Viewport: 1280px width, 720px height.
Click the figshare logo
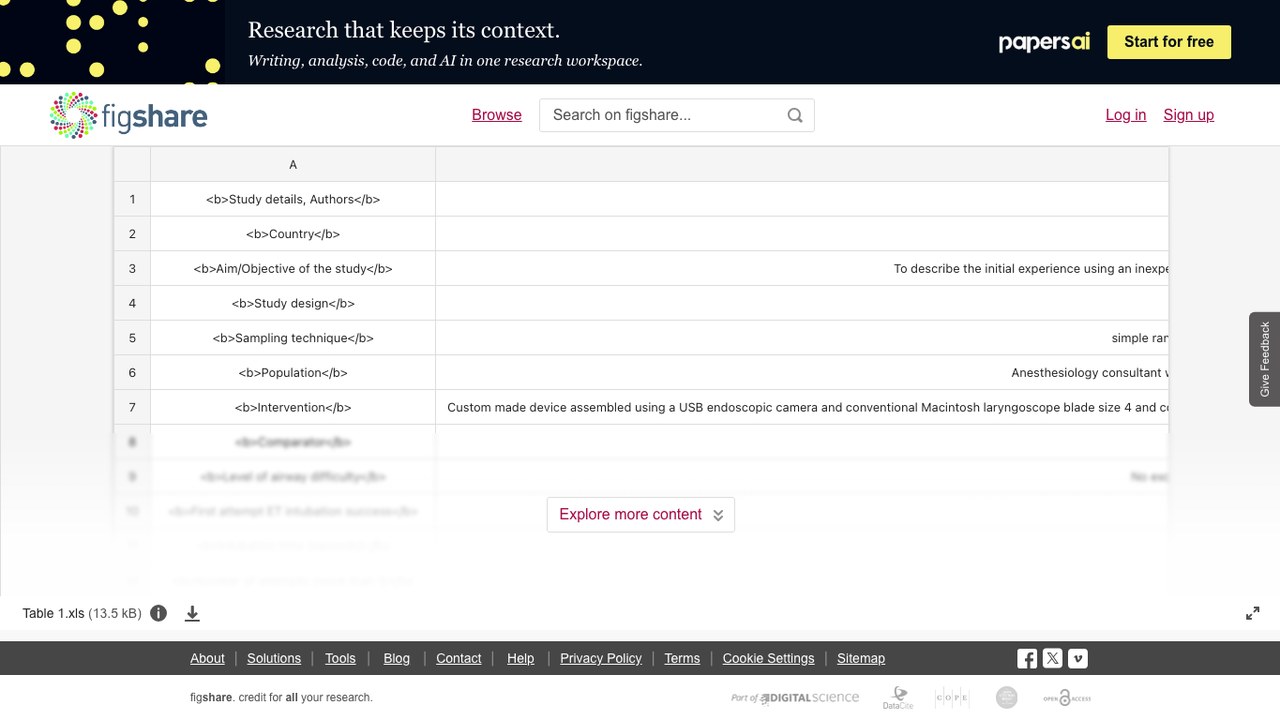tap(129, 115)
